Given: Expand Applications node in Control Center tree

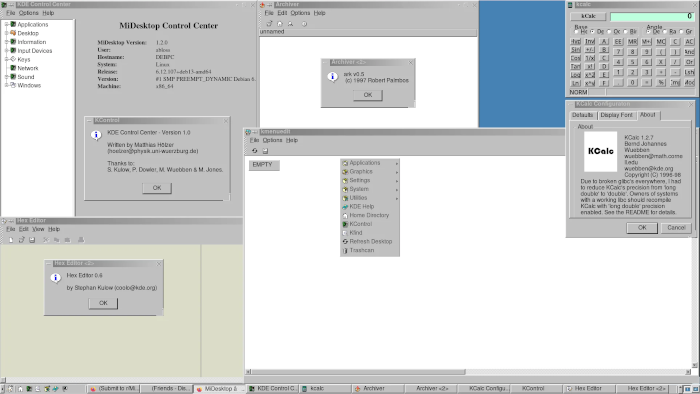Looking at the screenshot, I should [x=7, y=25].
